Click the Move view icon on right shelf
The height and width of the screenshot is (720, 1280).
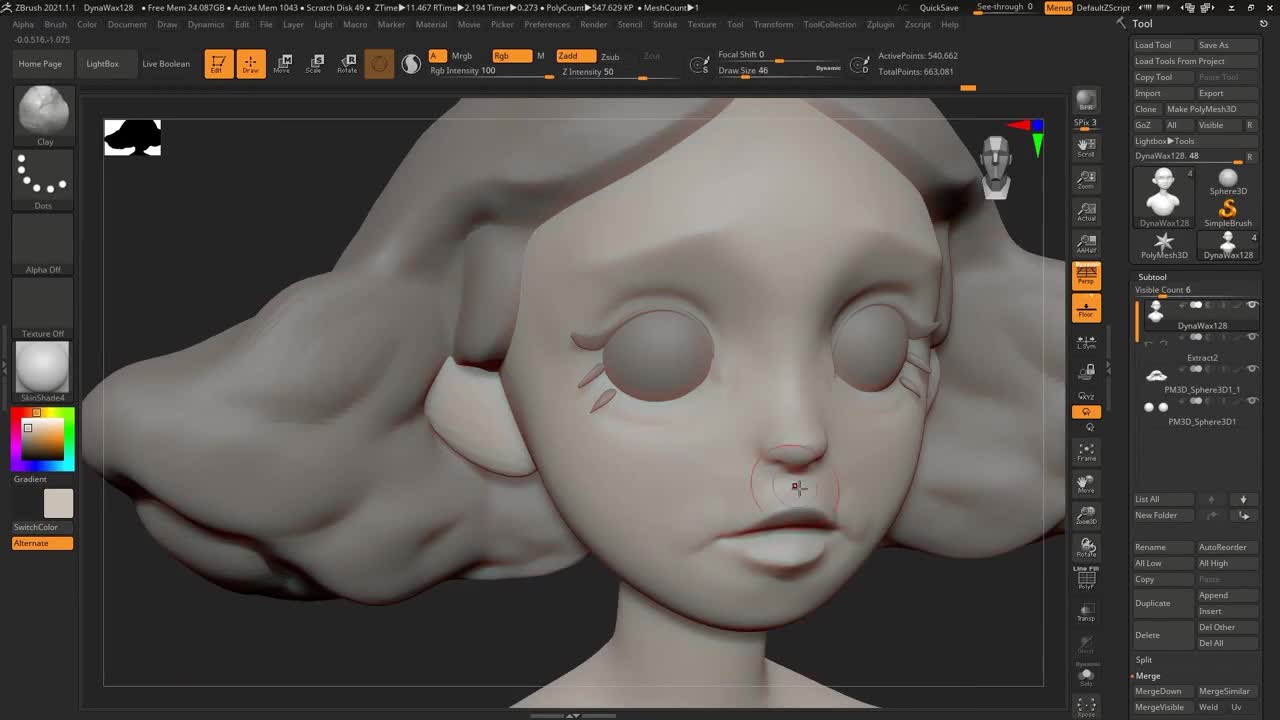1086,484
